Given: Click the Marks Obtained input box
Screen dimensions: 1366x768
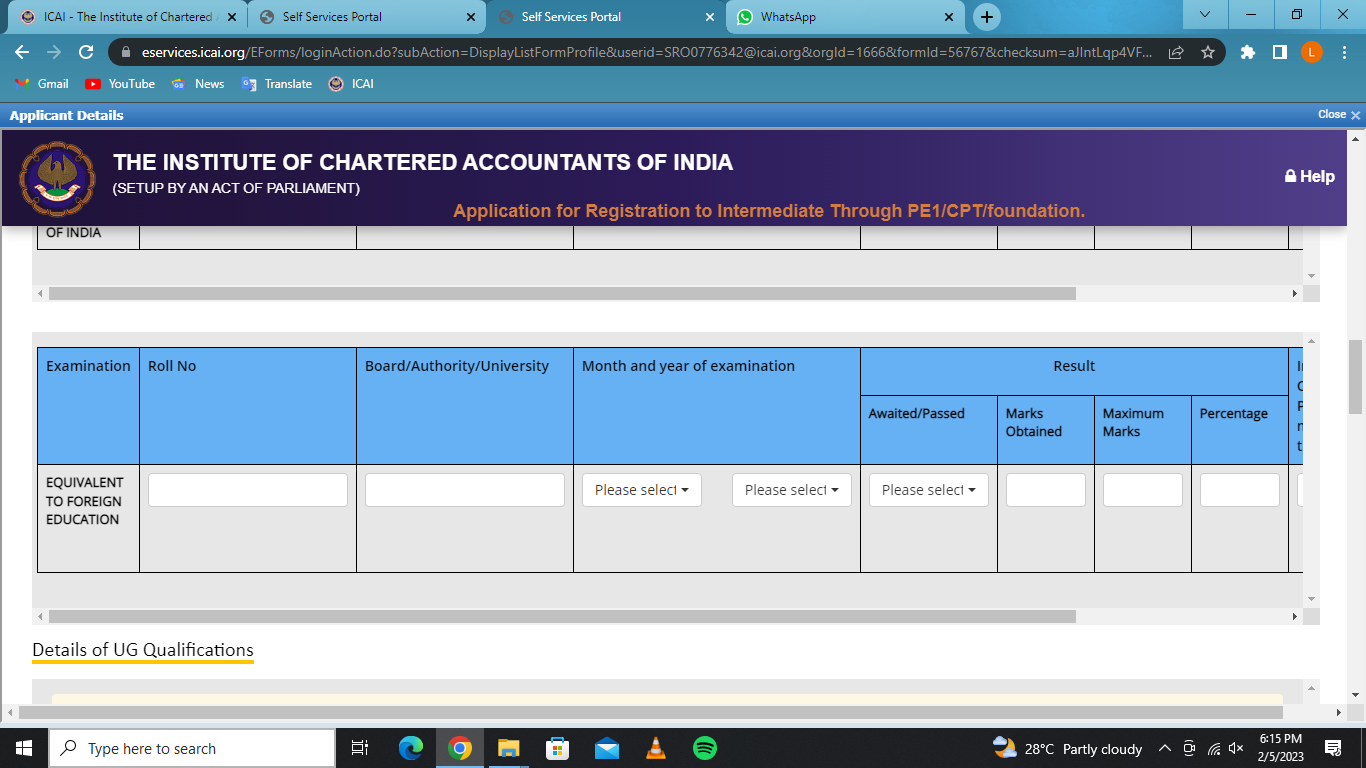Looking at the screenshot, I should [x=1045, y=490].
